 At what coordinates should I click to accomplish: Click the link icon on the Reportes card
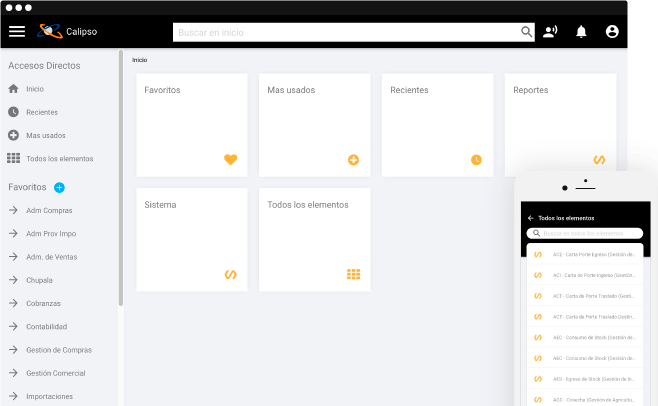click(x=599, y=160)
